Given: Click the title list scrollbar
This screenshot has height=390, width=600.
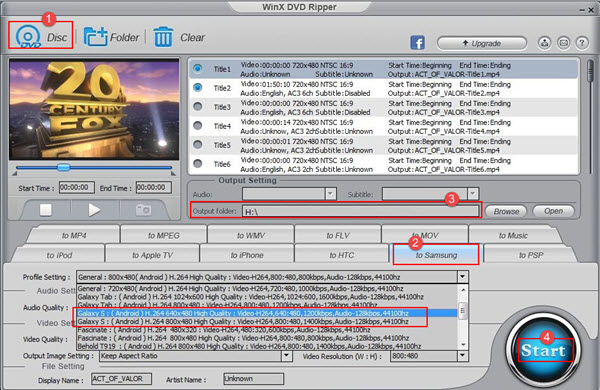Looking at the screenshot, I should click(590, 71).
